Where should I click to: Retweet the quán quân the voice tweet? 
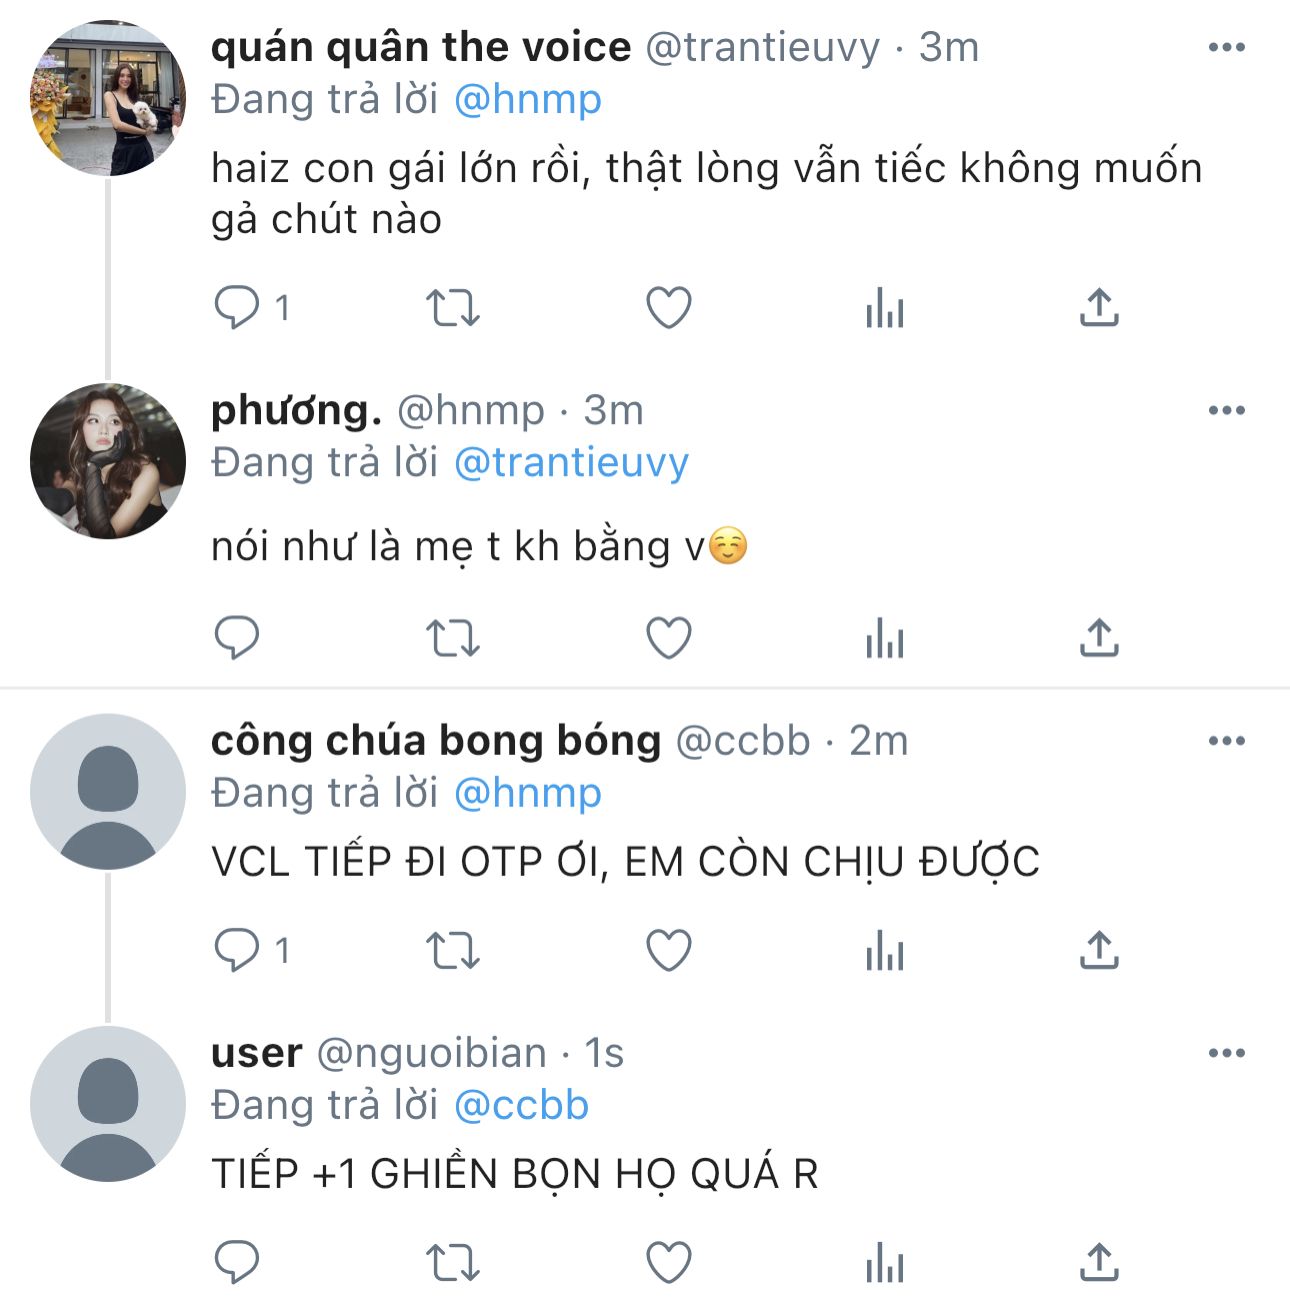(x=453, y=307)
